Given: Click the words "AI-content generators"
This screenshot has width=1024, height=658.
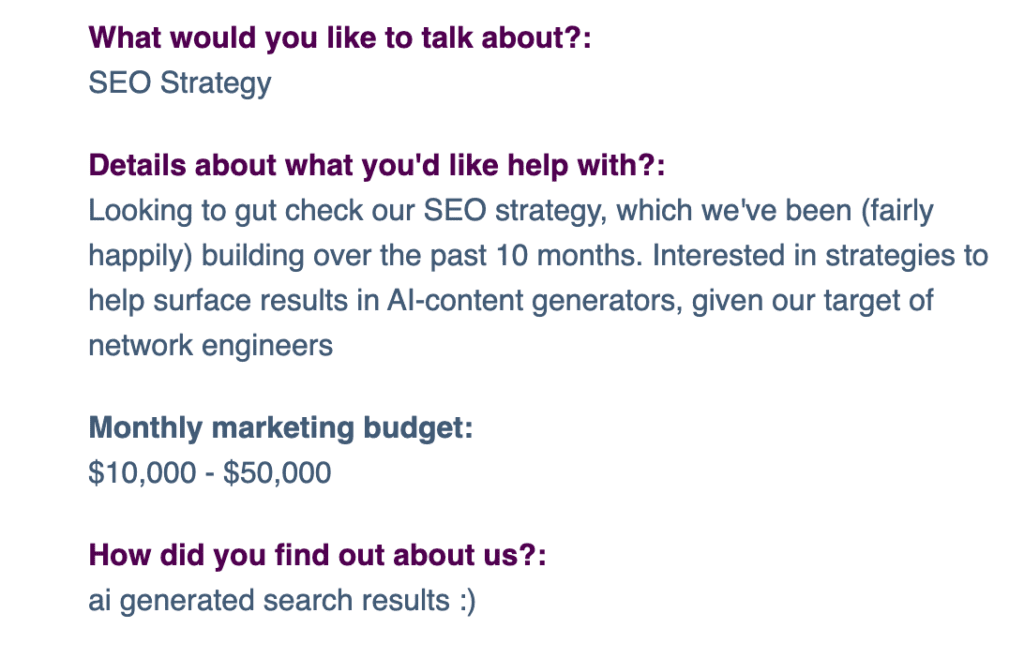Looking at the screenshot, I should [x=535, y=301].
